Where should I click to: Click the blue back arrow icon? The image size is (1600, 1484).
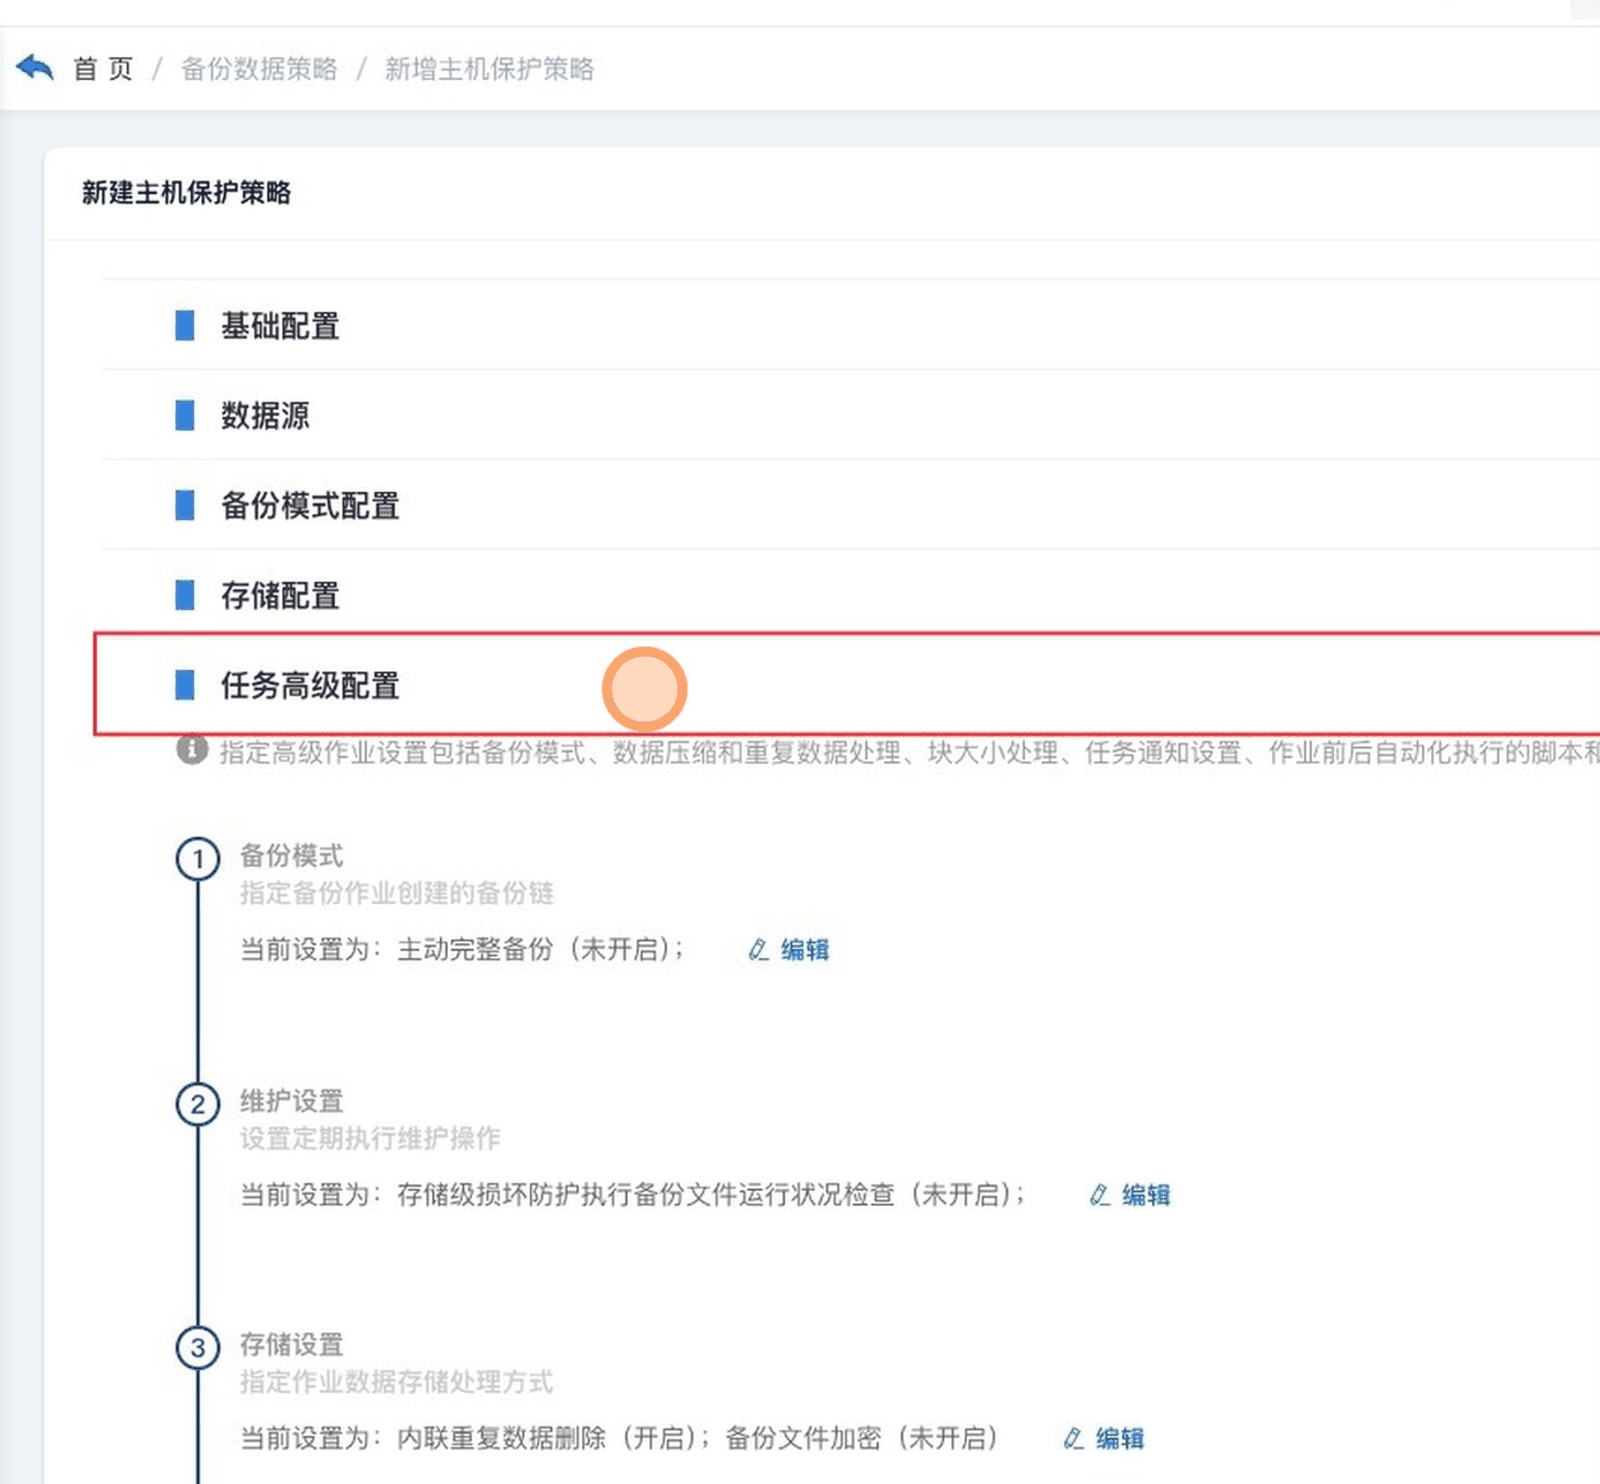[x=35, y=68]
